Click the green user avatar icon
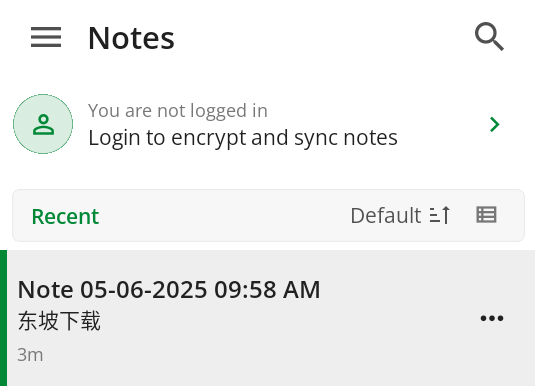 pyautogui.click(x=43, y=124)
